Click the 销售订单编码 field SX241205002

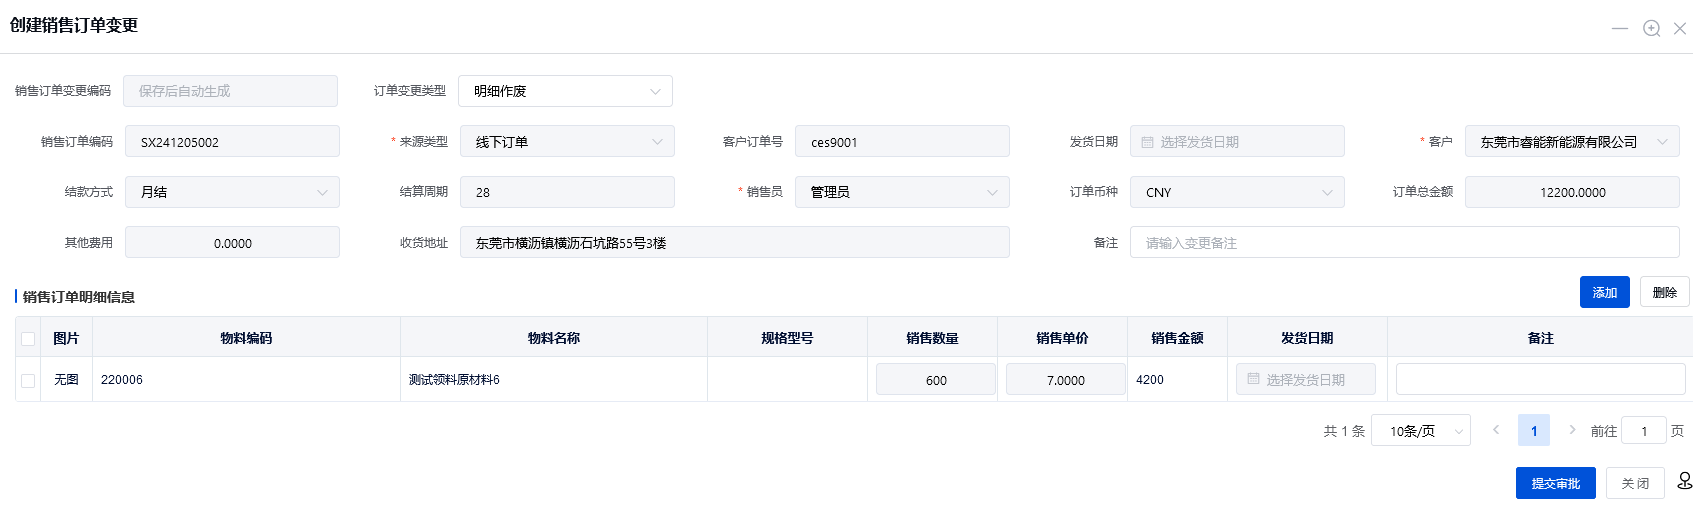pyautogui.click(x=232, y=141)
